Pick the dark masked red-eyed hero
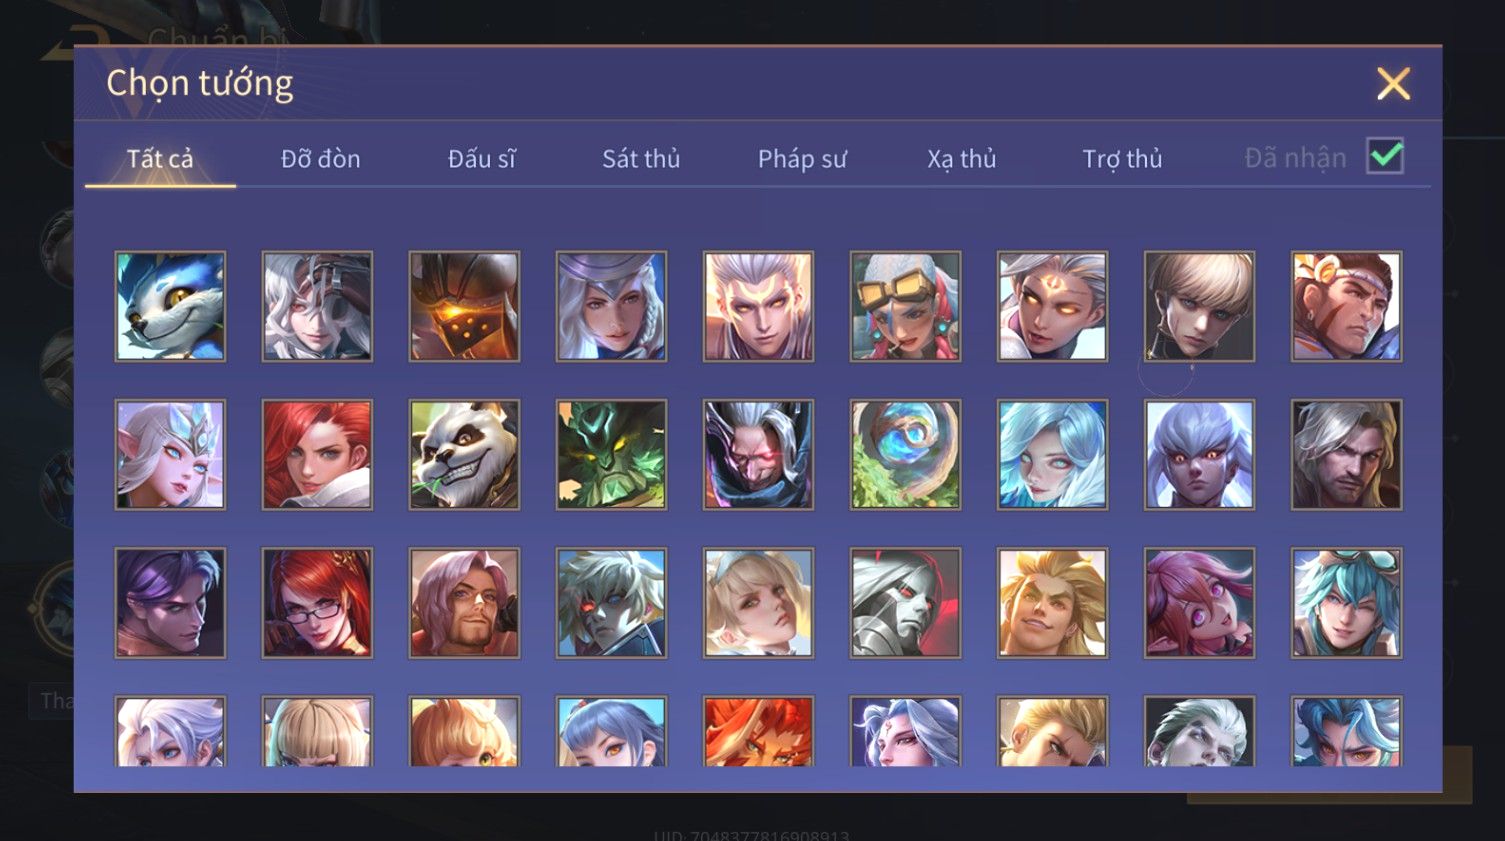 click(758, 454)
